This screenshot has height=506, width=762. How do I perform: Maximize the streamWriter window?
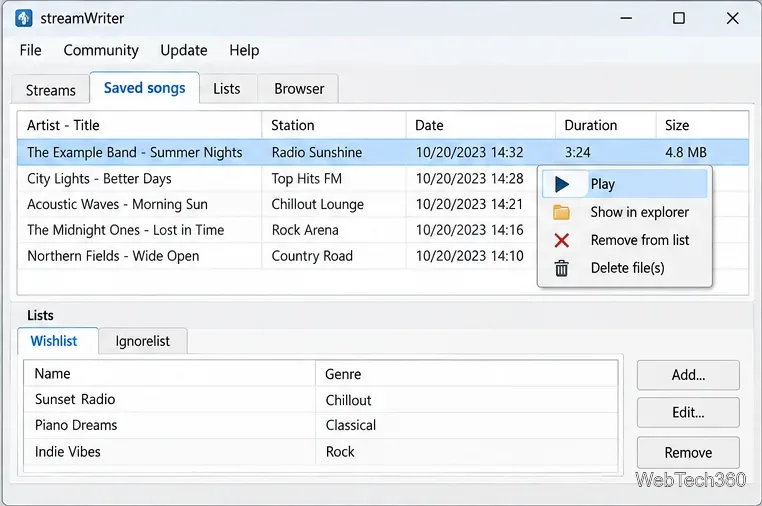point(679,18)
